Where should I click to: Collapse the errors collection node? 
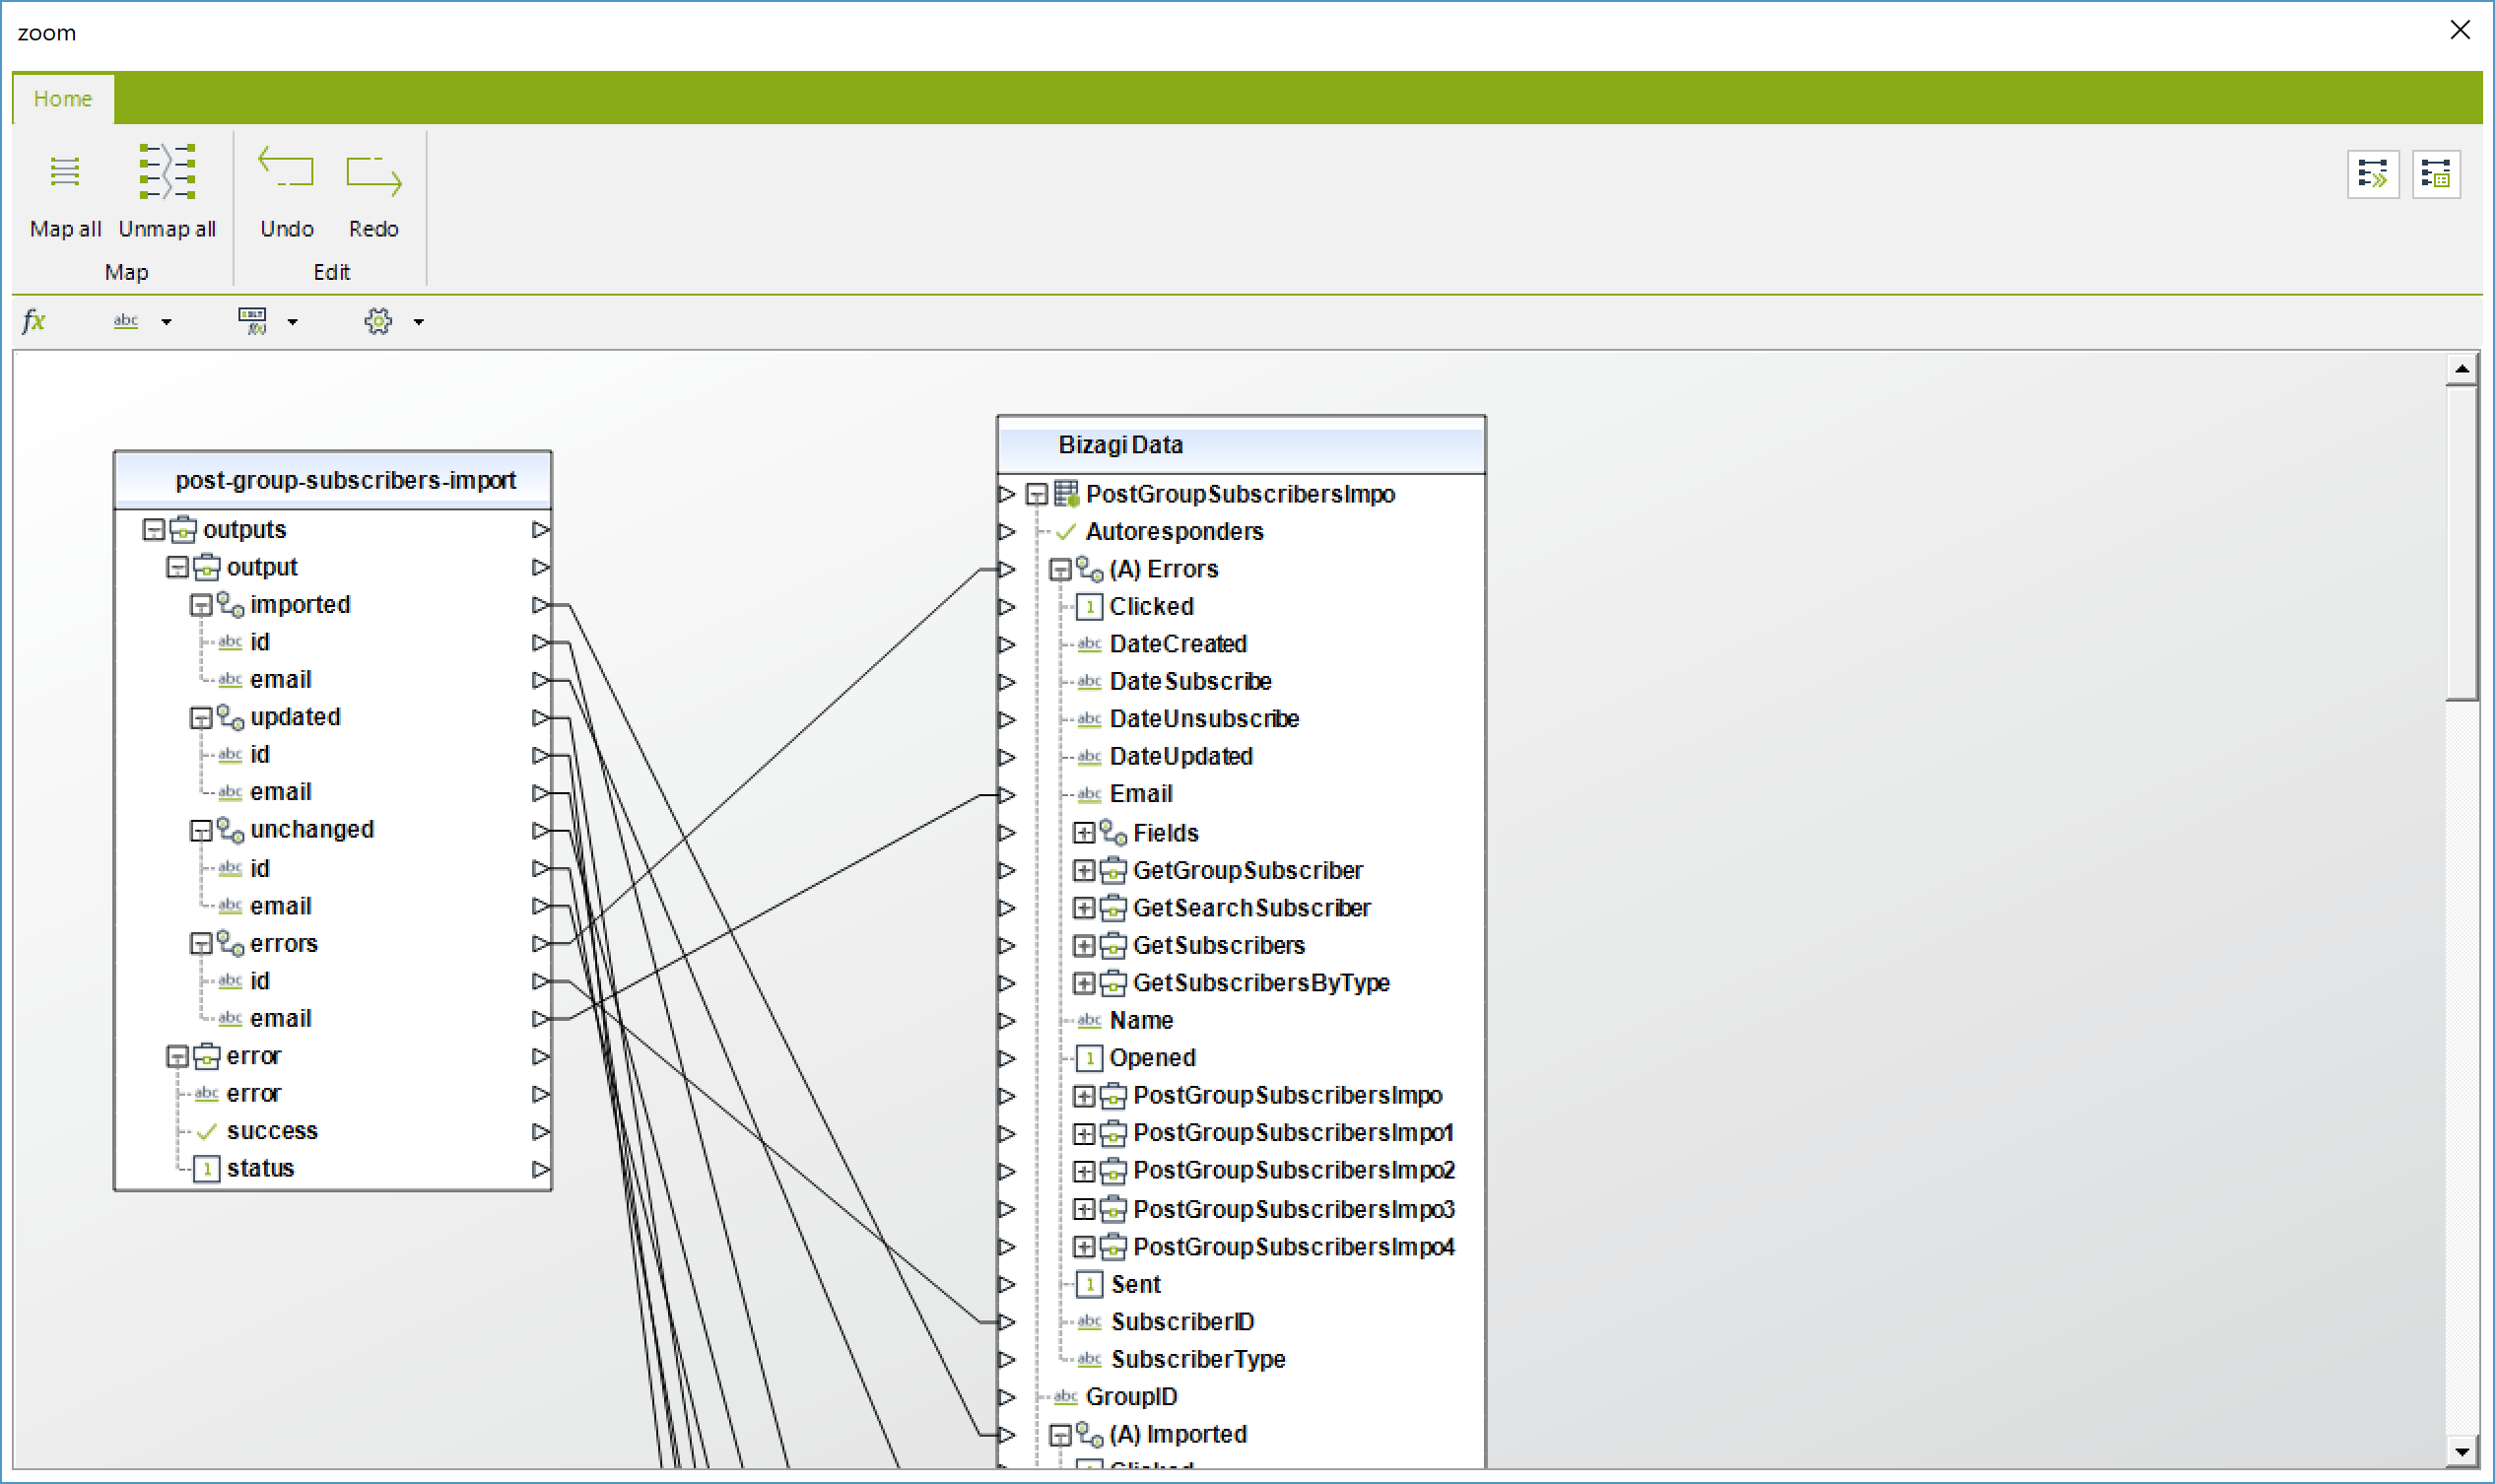pyautogui.click(x=201, y=944)
